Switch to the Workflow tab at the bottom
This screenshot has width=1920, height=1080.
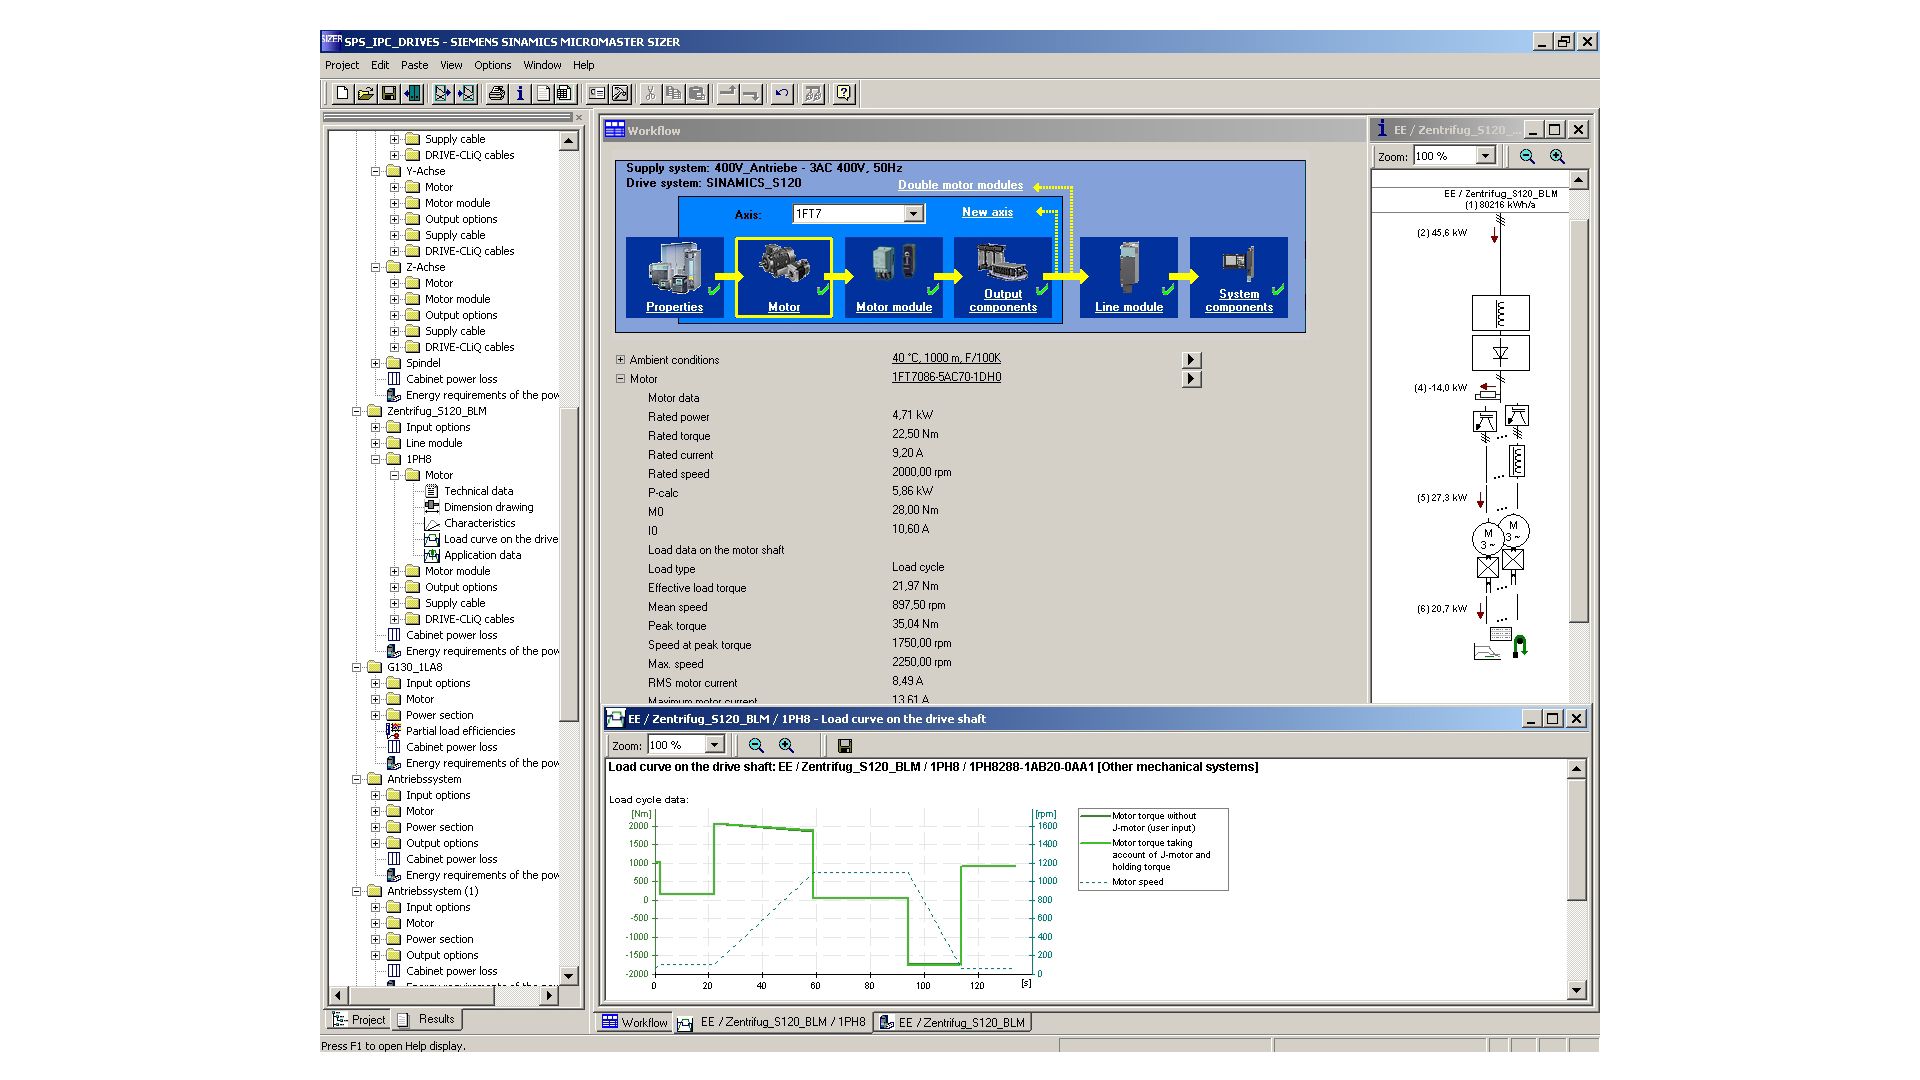coord(635,1022)
